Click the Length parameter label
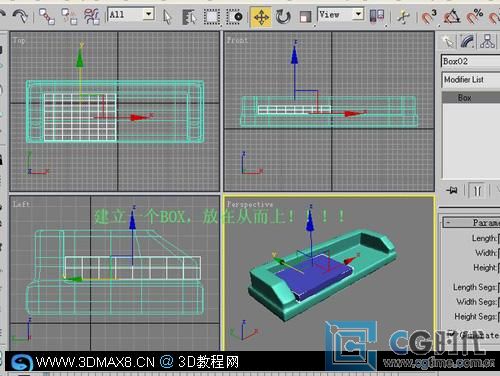This screenshot has width=500, height=376. 484,238
